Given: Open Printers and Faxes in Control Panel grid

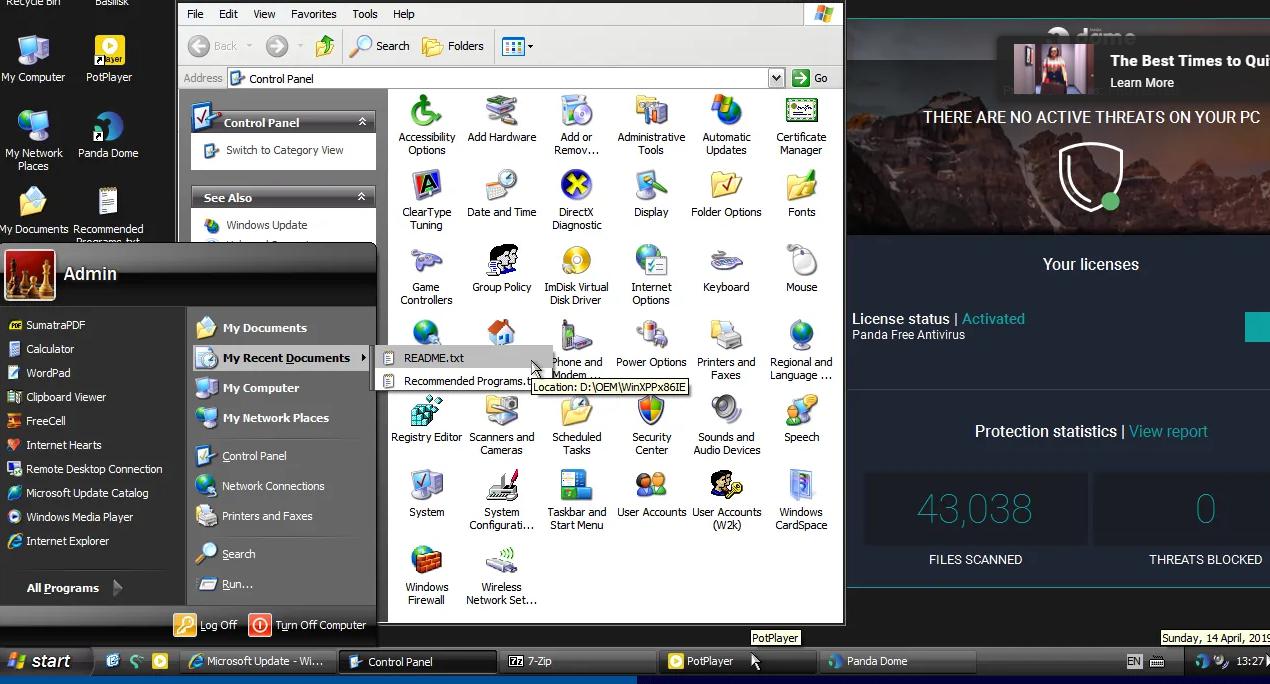Looking at the screenshot, I should (726, 350).
